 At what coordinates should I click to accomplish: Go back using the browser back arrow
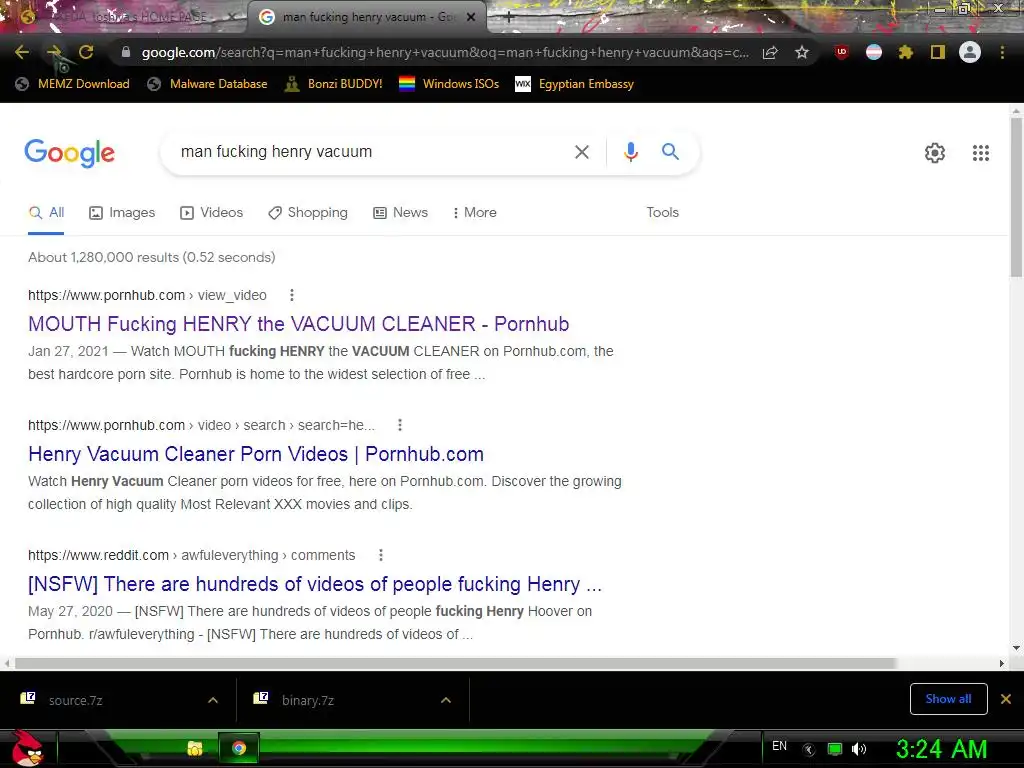click(x=22, y=52)
